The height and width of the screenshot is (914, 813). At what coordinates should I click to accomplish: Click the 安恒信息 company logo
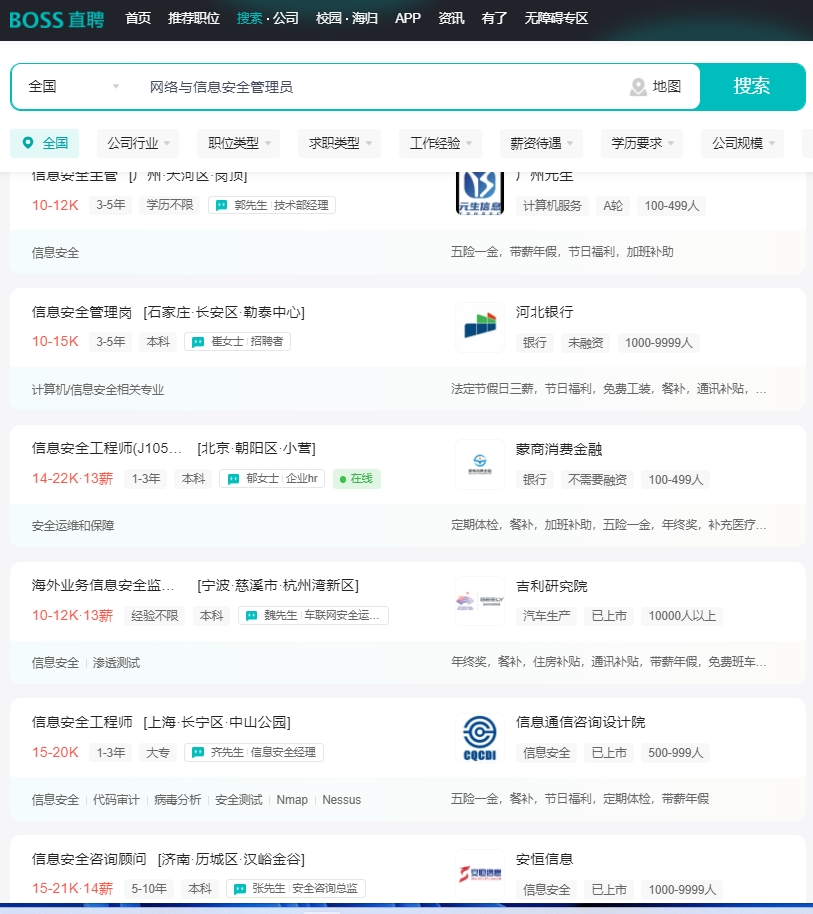point(480,874)
